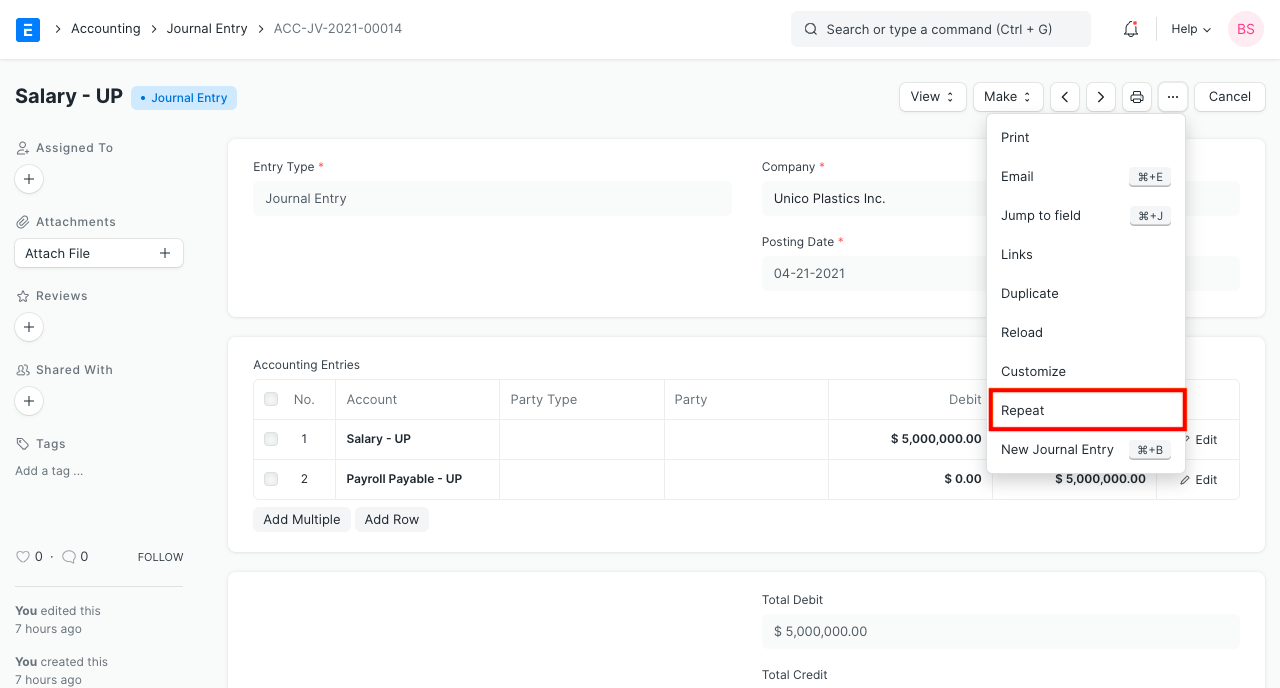The image size is (1280, 688).
Task: Click the Cancel button
Action: click(x=1229, y=96)
